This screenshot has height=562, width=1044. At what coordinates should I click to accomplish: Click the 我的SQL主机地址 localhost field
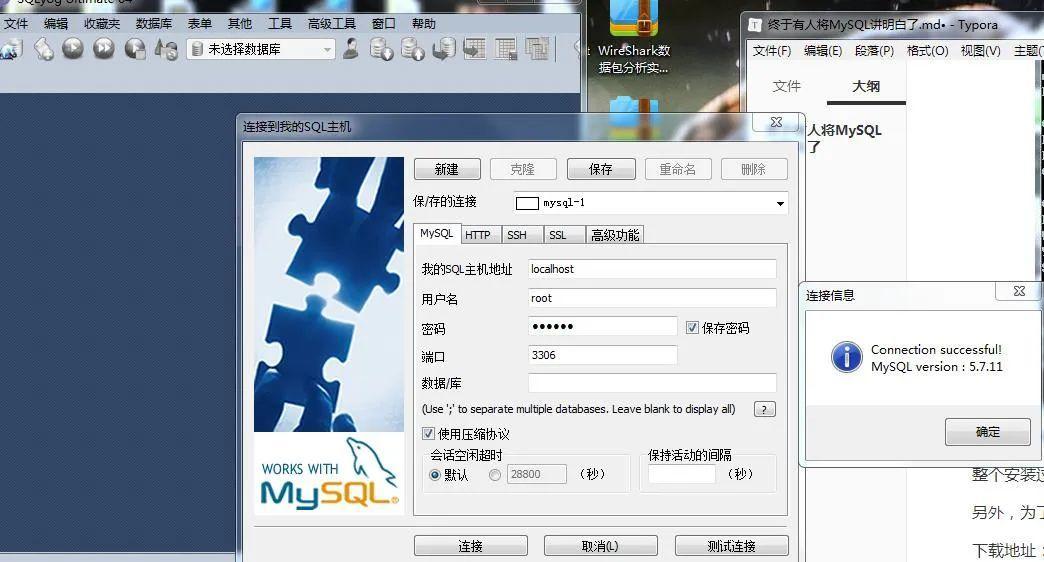[652, 269]
